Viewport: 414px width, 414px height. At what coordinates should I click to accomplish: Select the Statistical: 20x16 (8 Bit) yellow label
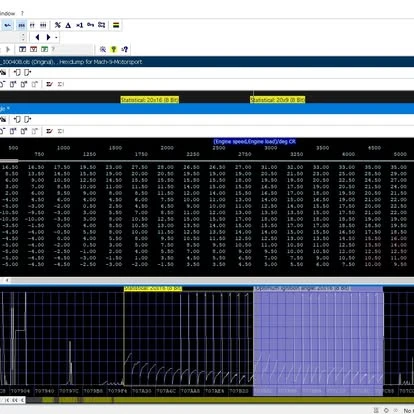150,100
